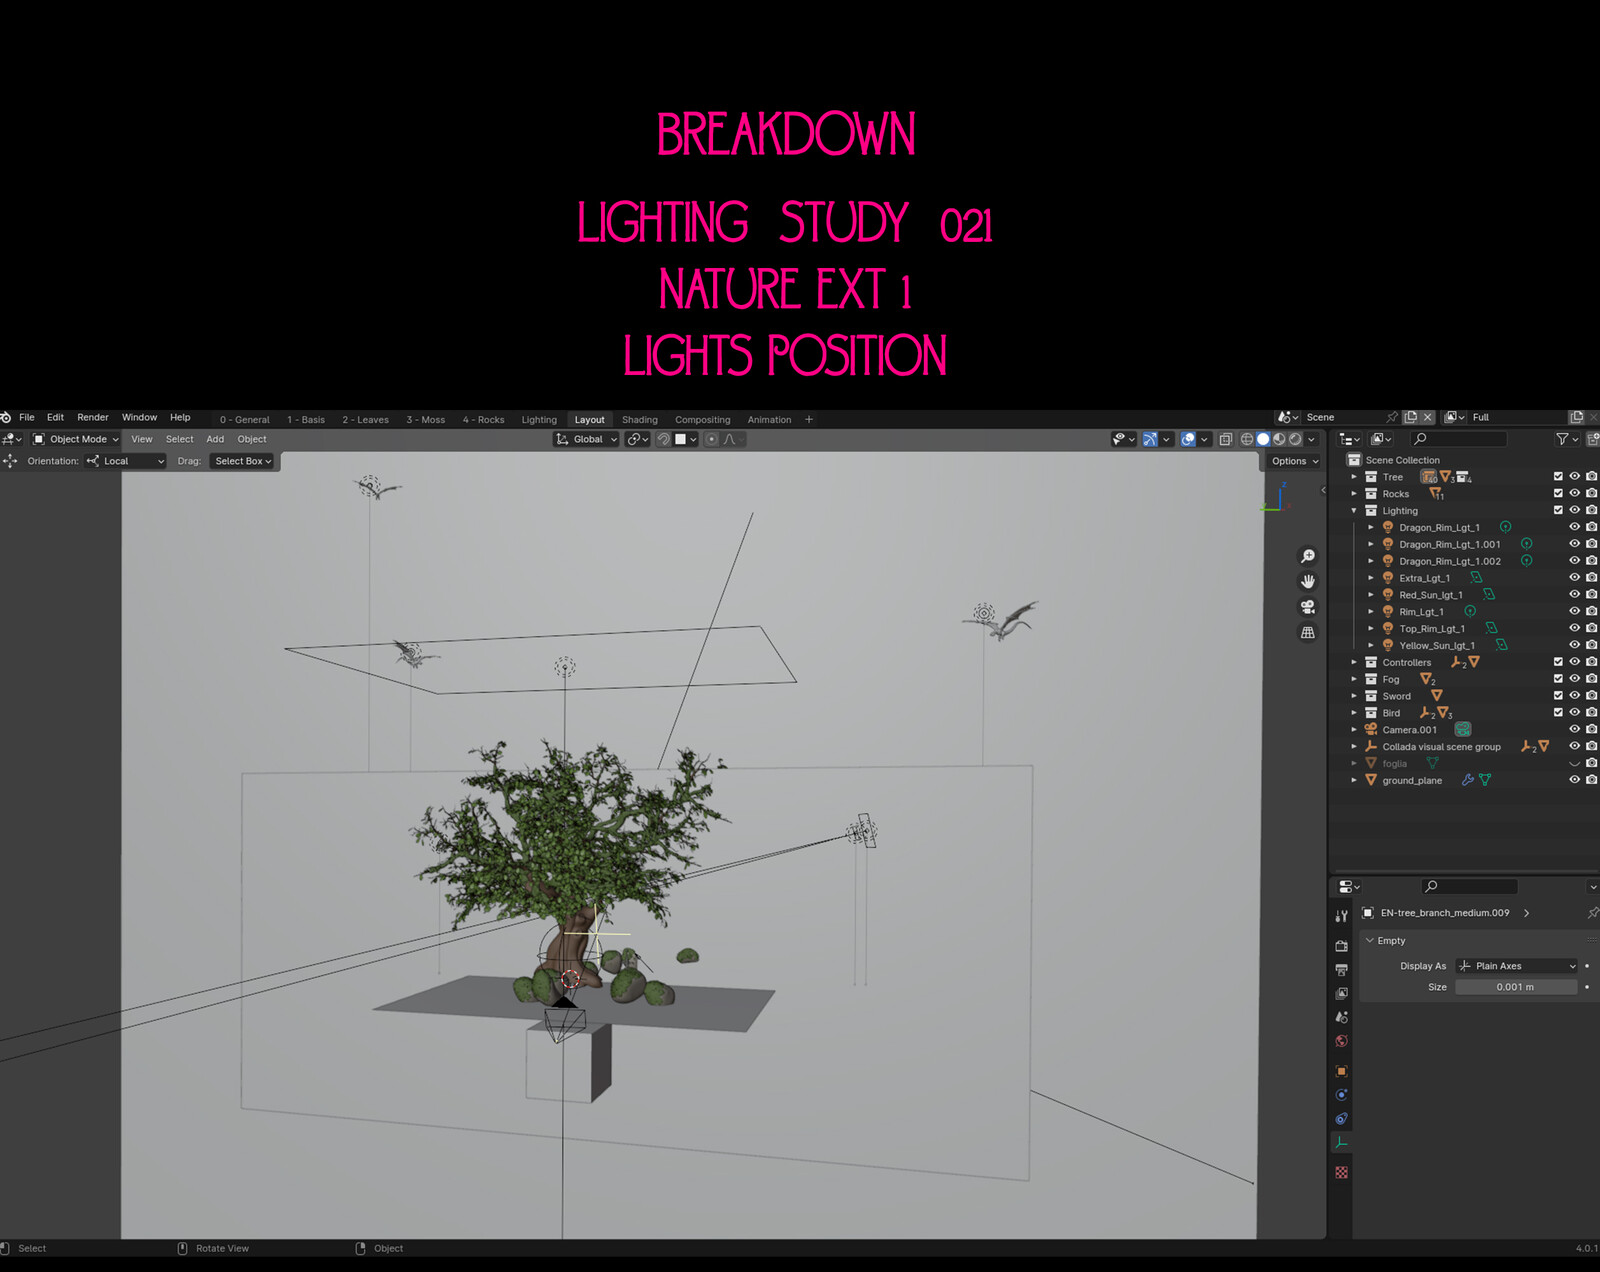Open the Plain Axes display dropdown
The image size is (1600, 1272).
1517,966
